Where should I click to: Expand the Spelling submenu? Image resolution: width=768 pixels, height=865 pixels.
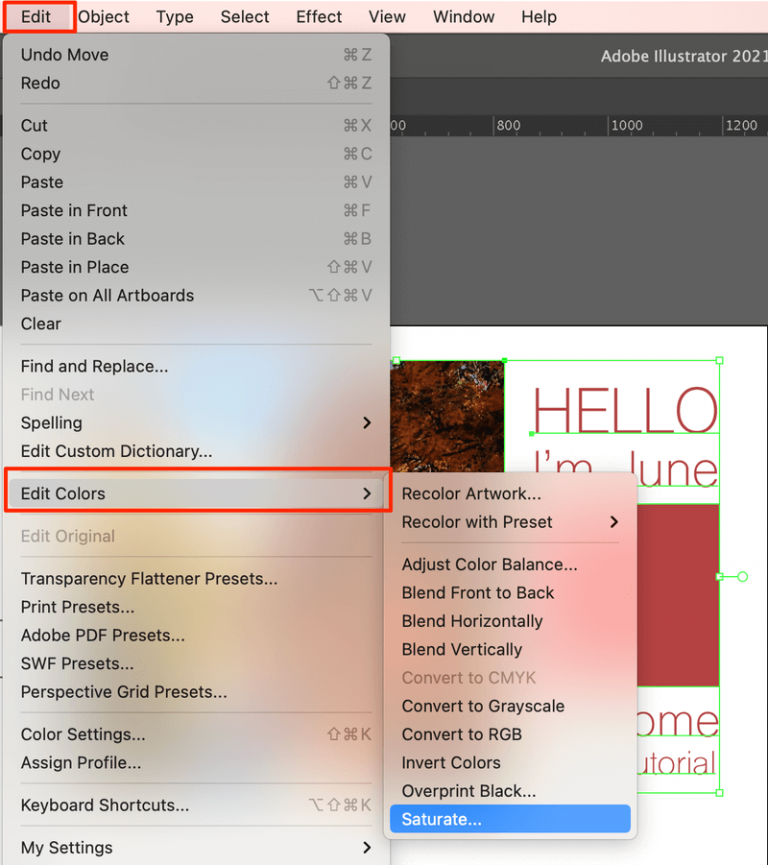[x=196, y=423]
